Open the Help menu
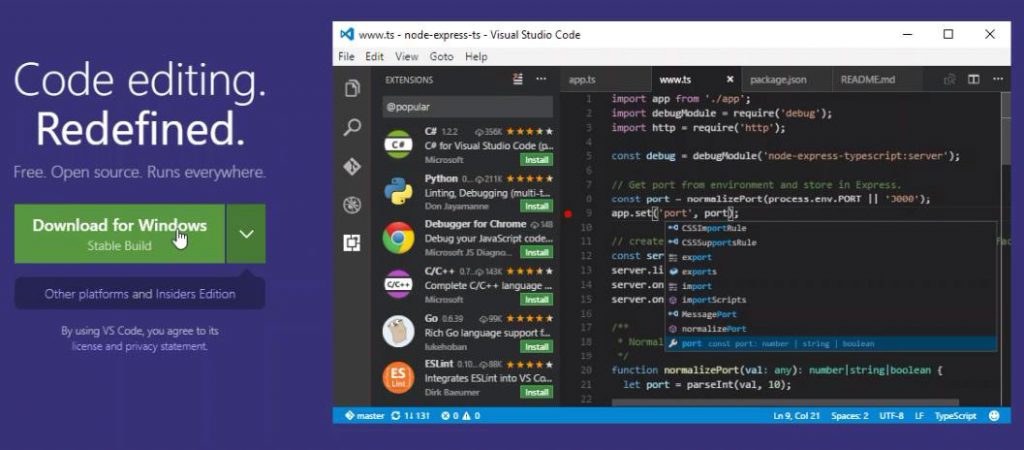The image size is (1024, 450). [476, 57]
